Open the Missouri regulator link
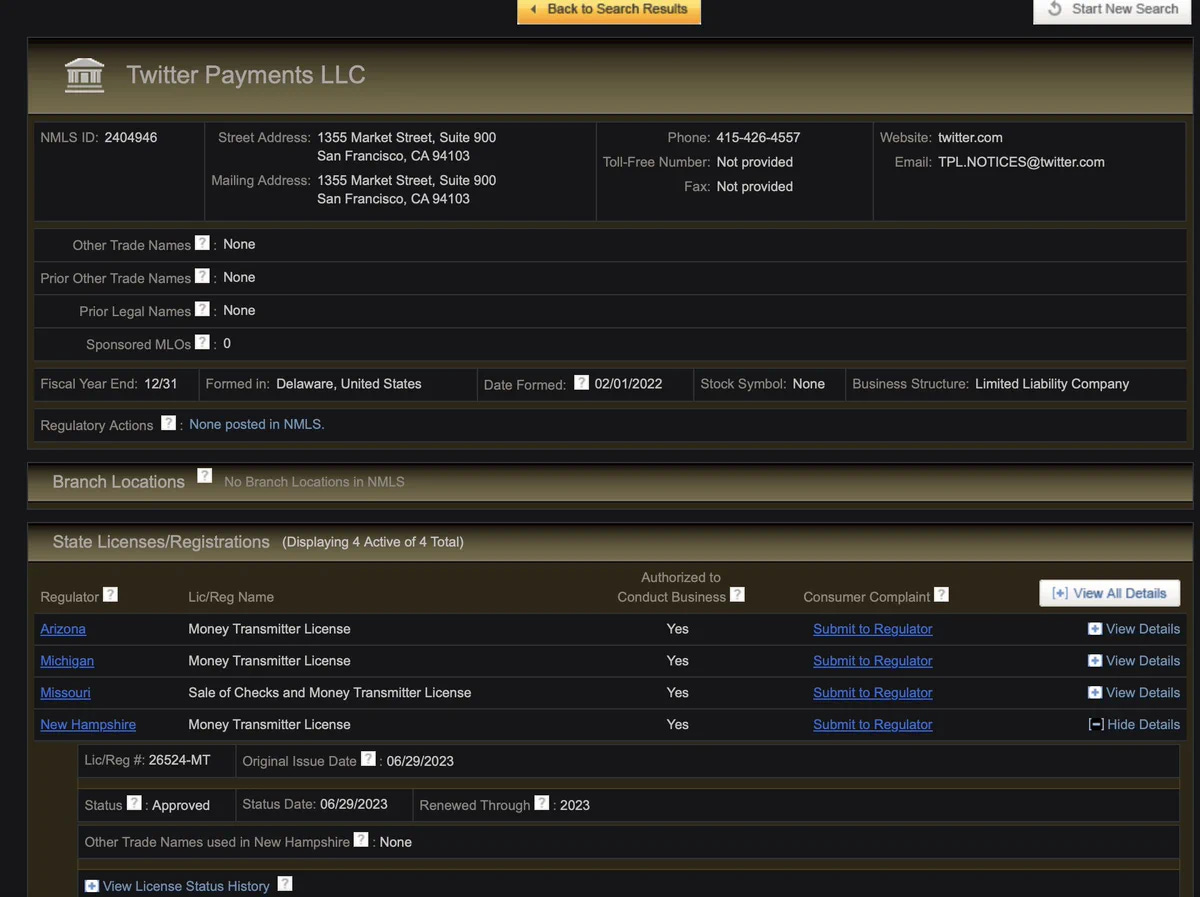Screen dimensions: 1200x897 point(65,693)
